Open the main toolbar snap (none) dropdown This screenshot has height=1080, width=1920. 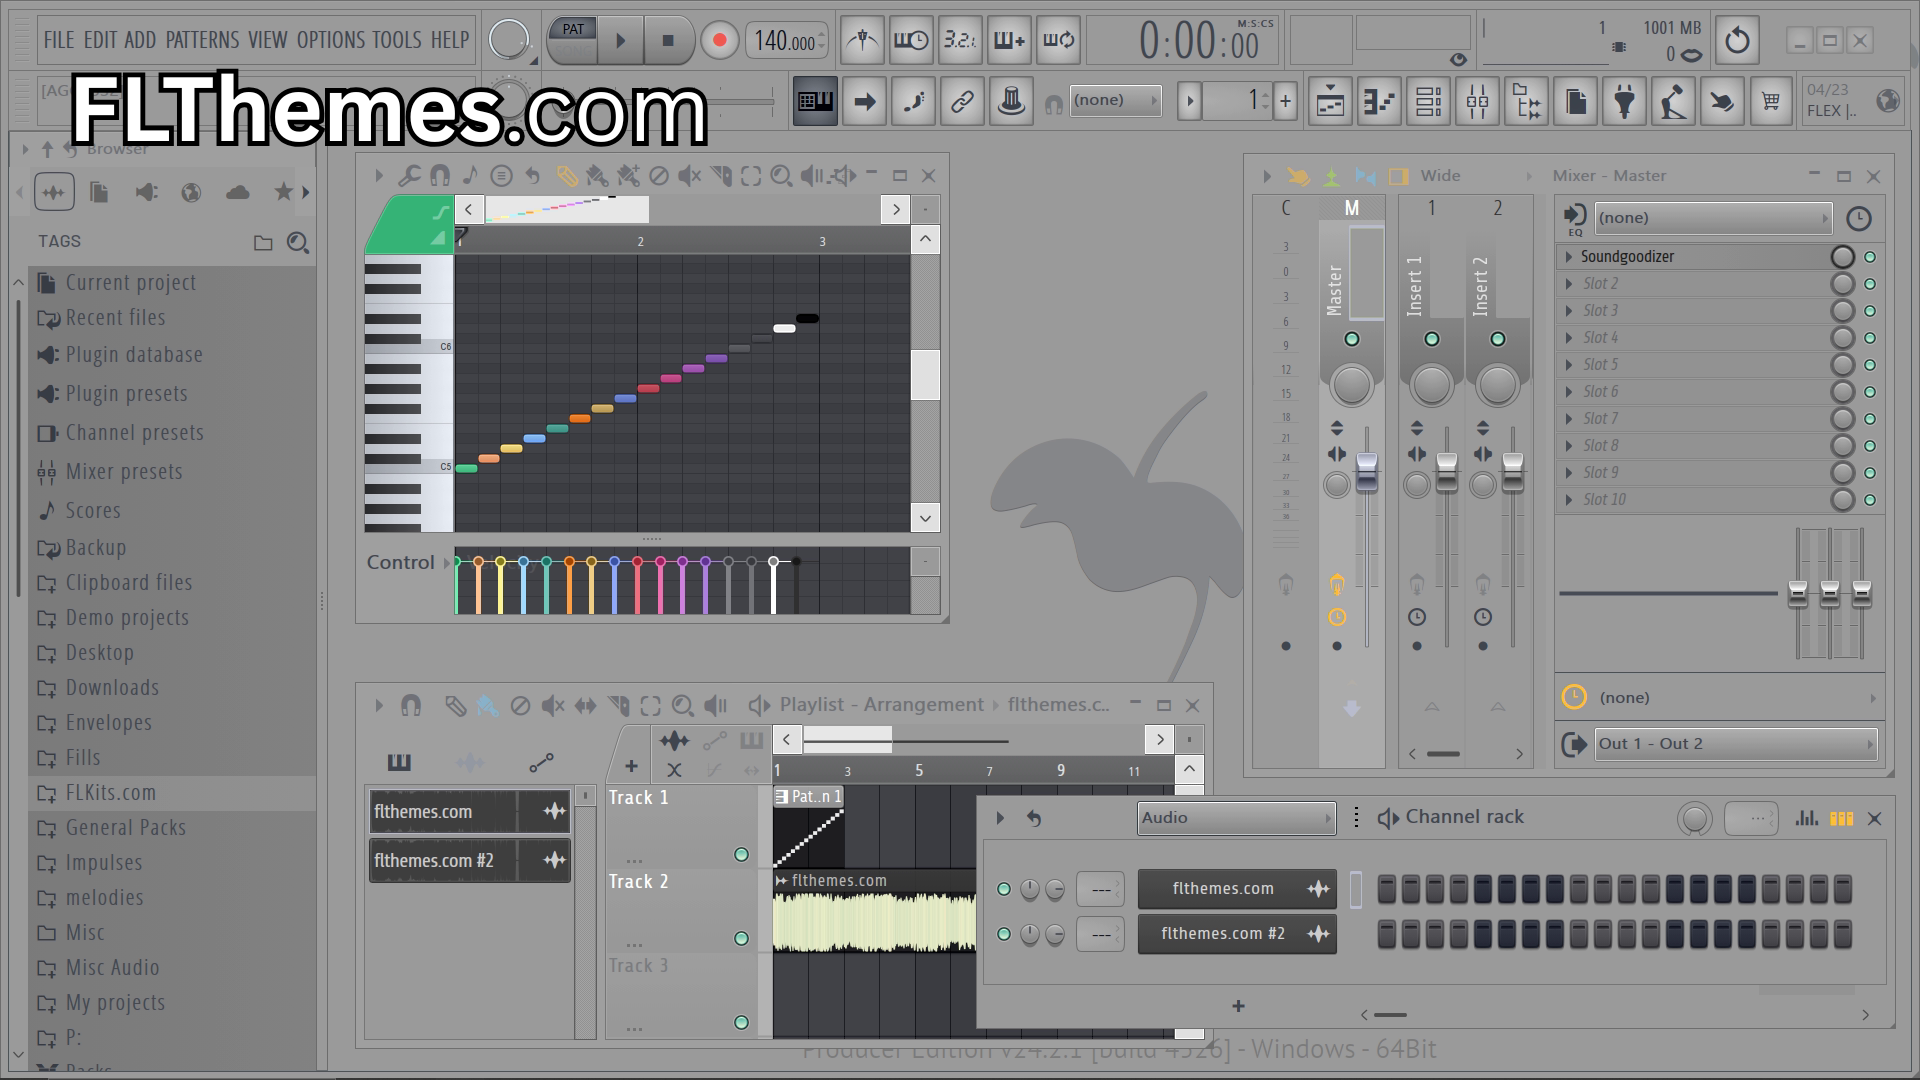pos(1115,100)
